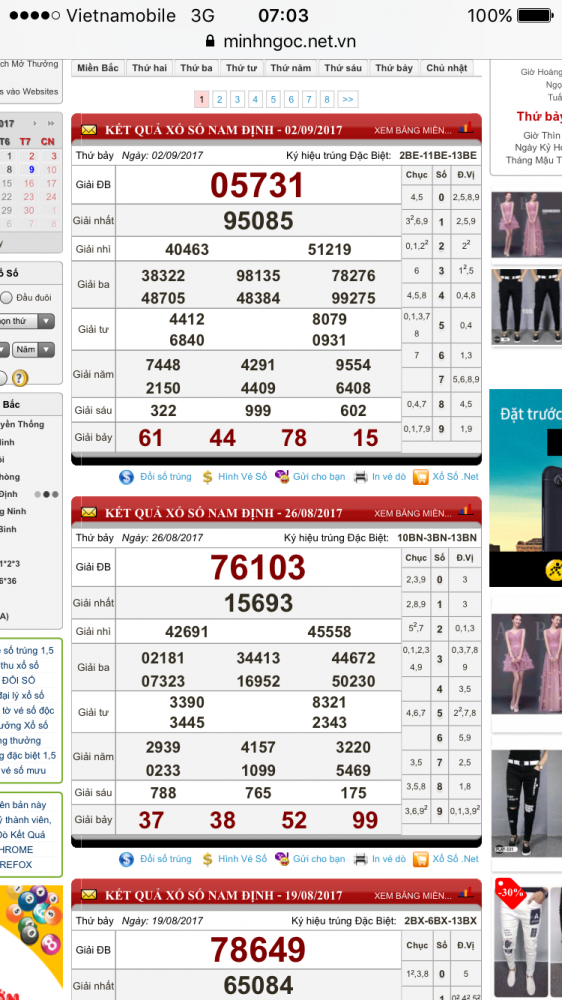Viewport: 562px width, 1000px height.
Task: Click the bar chart icon on 02/09/2017 header
Action: [466, 127]
